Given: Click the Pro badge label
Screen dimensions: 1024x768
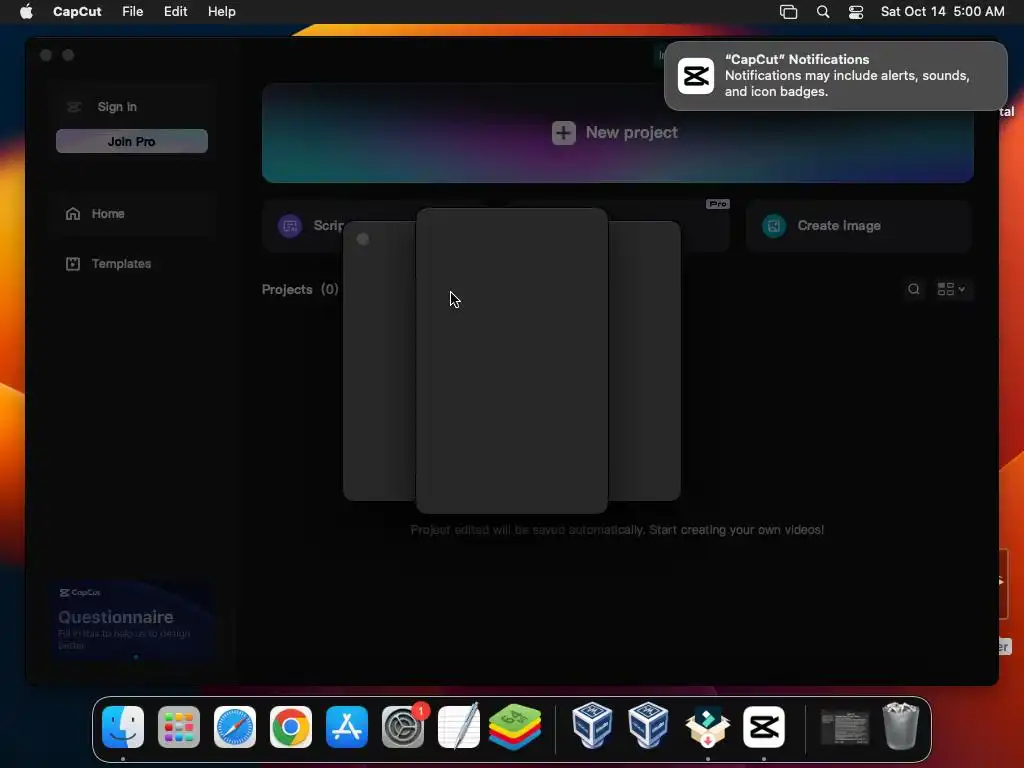Looking at the screenshot, I should click(x=718, y=204).
